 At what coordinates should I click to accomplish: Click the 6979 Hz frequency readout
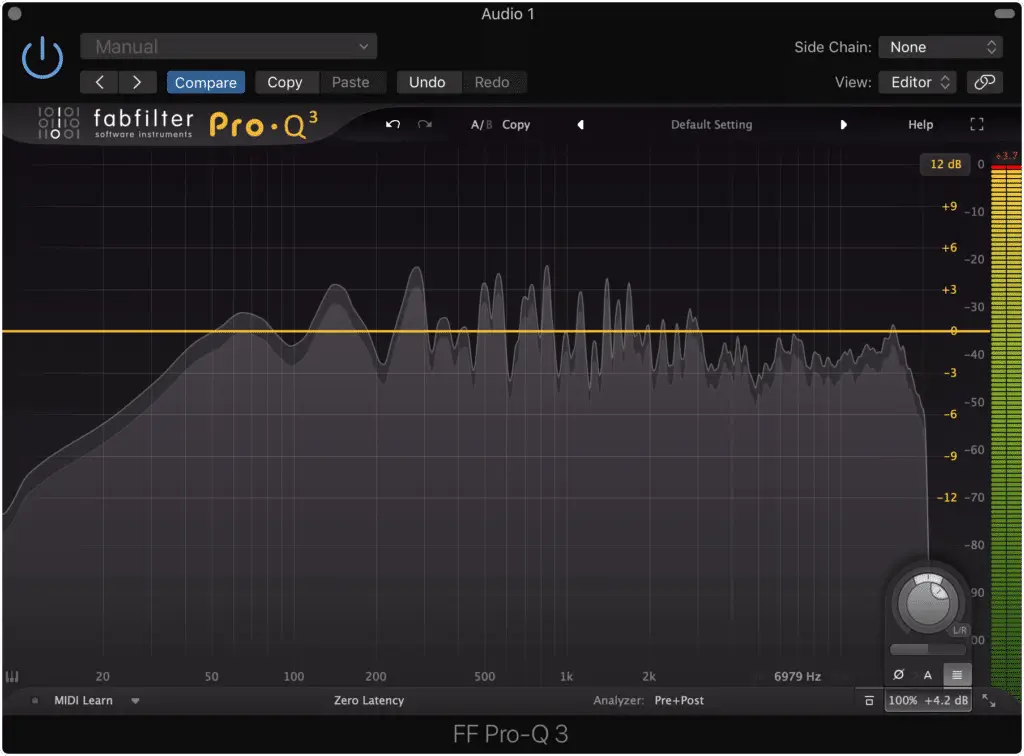tap(797, 676)
